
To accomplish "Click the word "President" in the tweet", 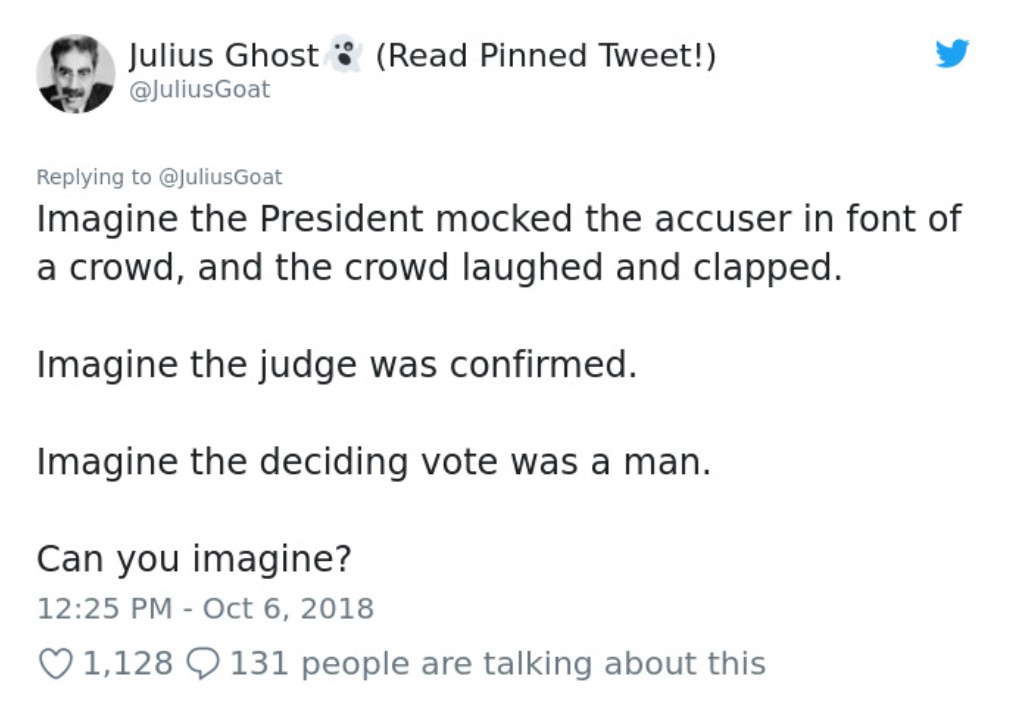I will (341, 218).
